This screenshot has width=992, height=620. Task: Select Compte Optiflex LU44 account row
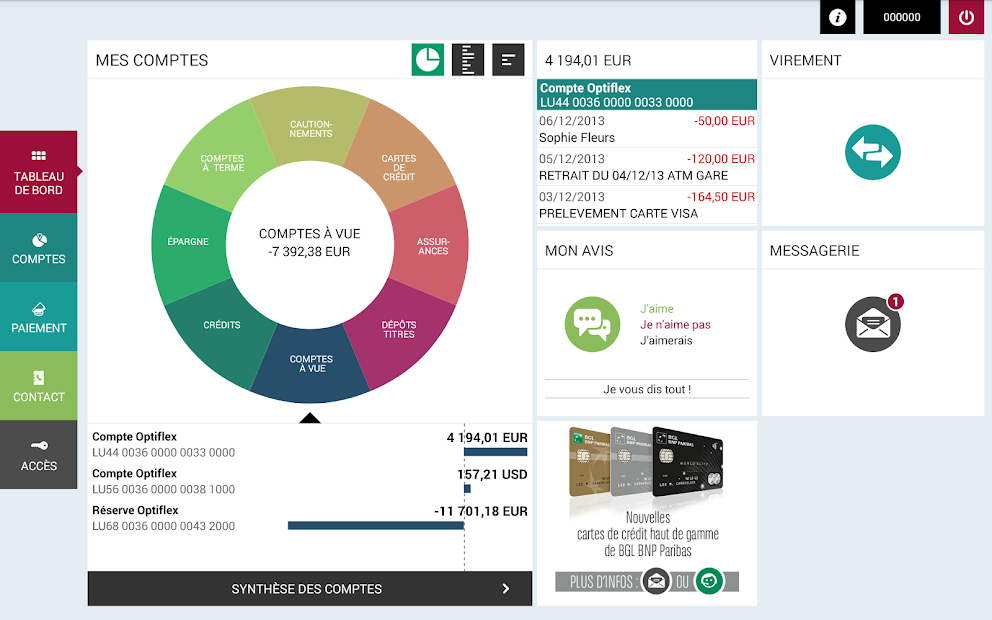(309, 444)
